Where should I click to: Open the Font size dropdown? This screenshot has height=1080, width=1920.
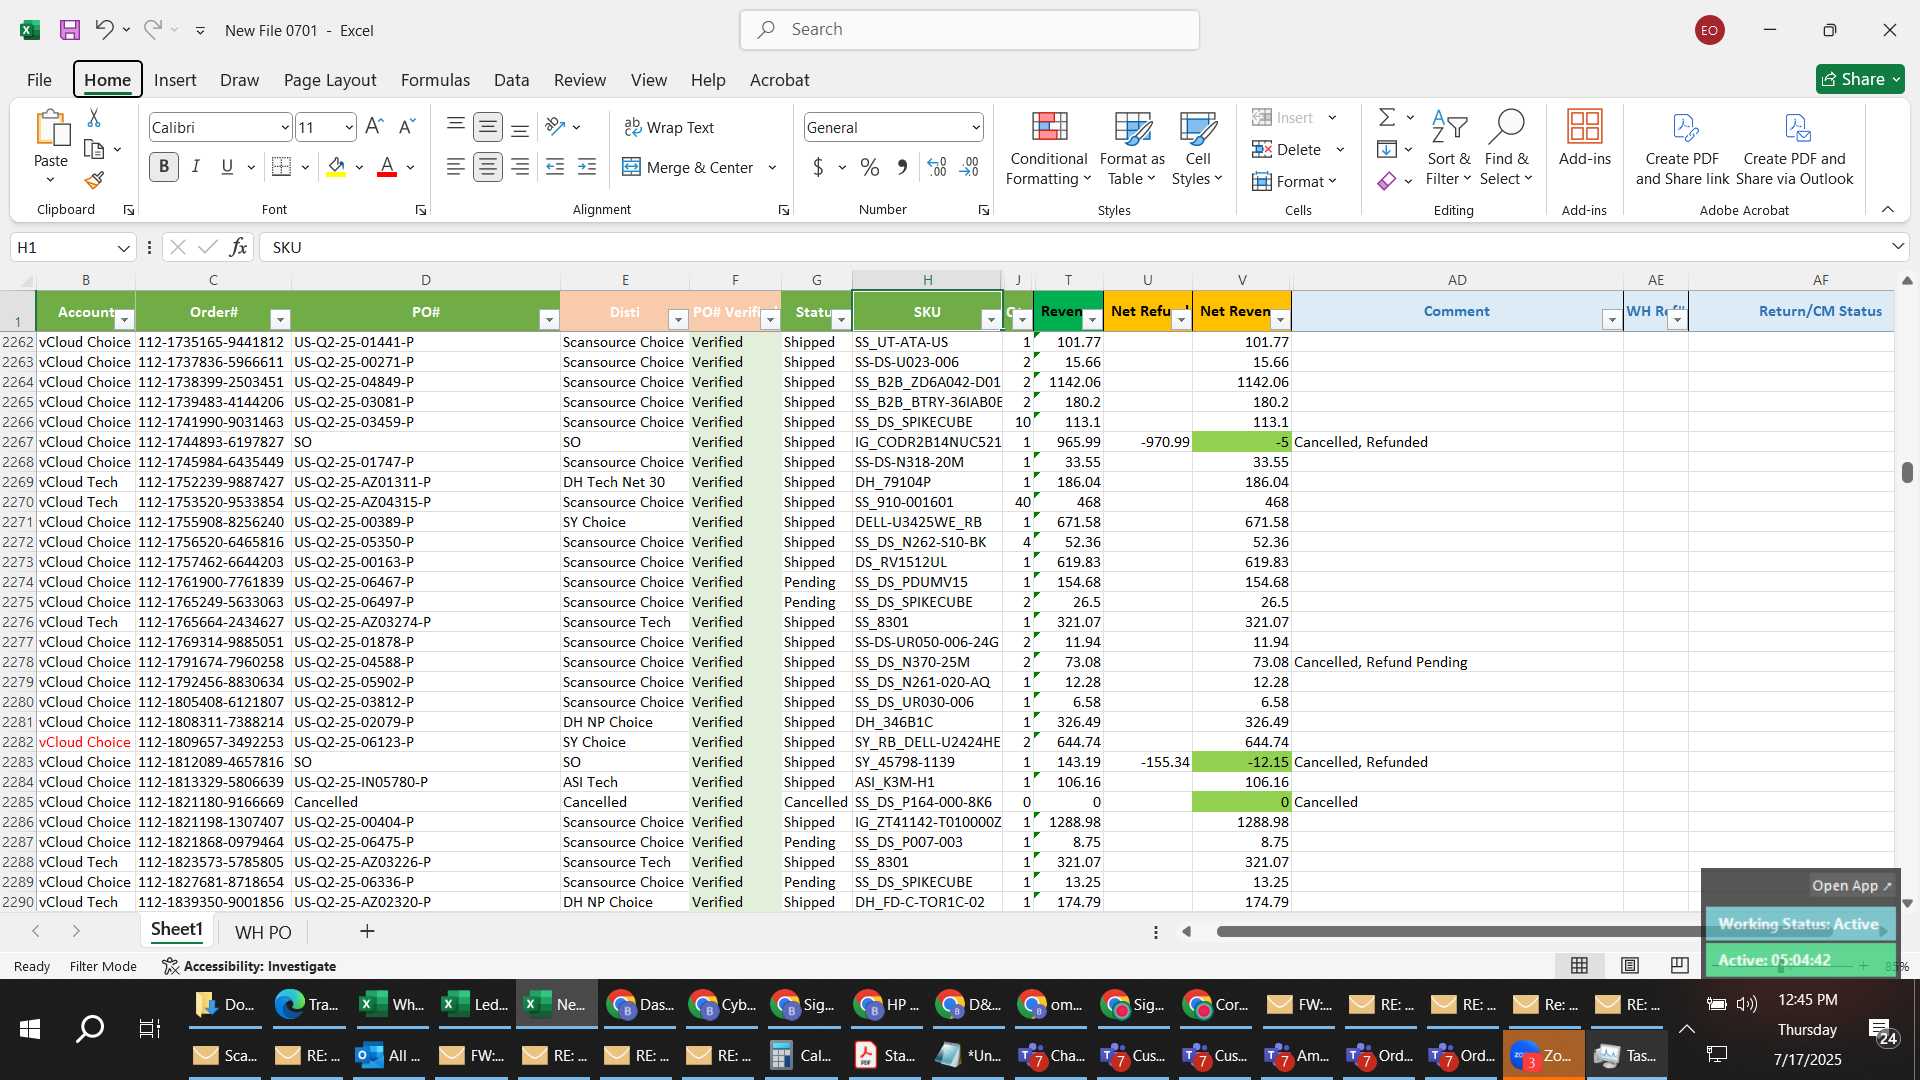348,127
